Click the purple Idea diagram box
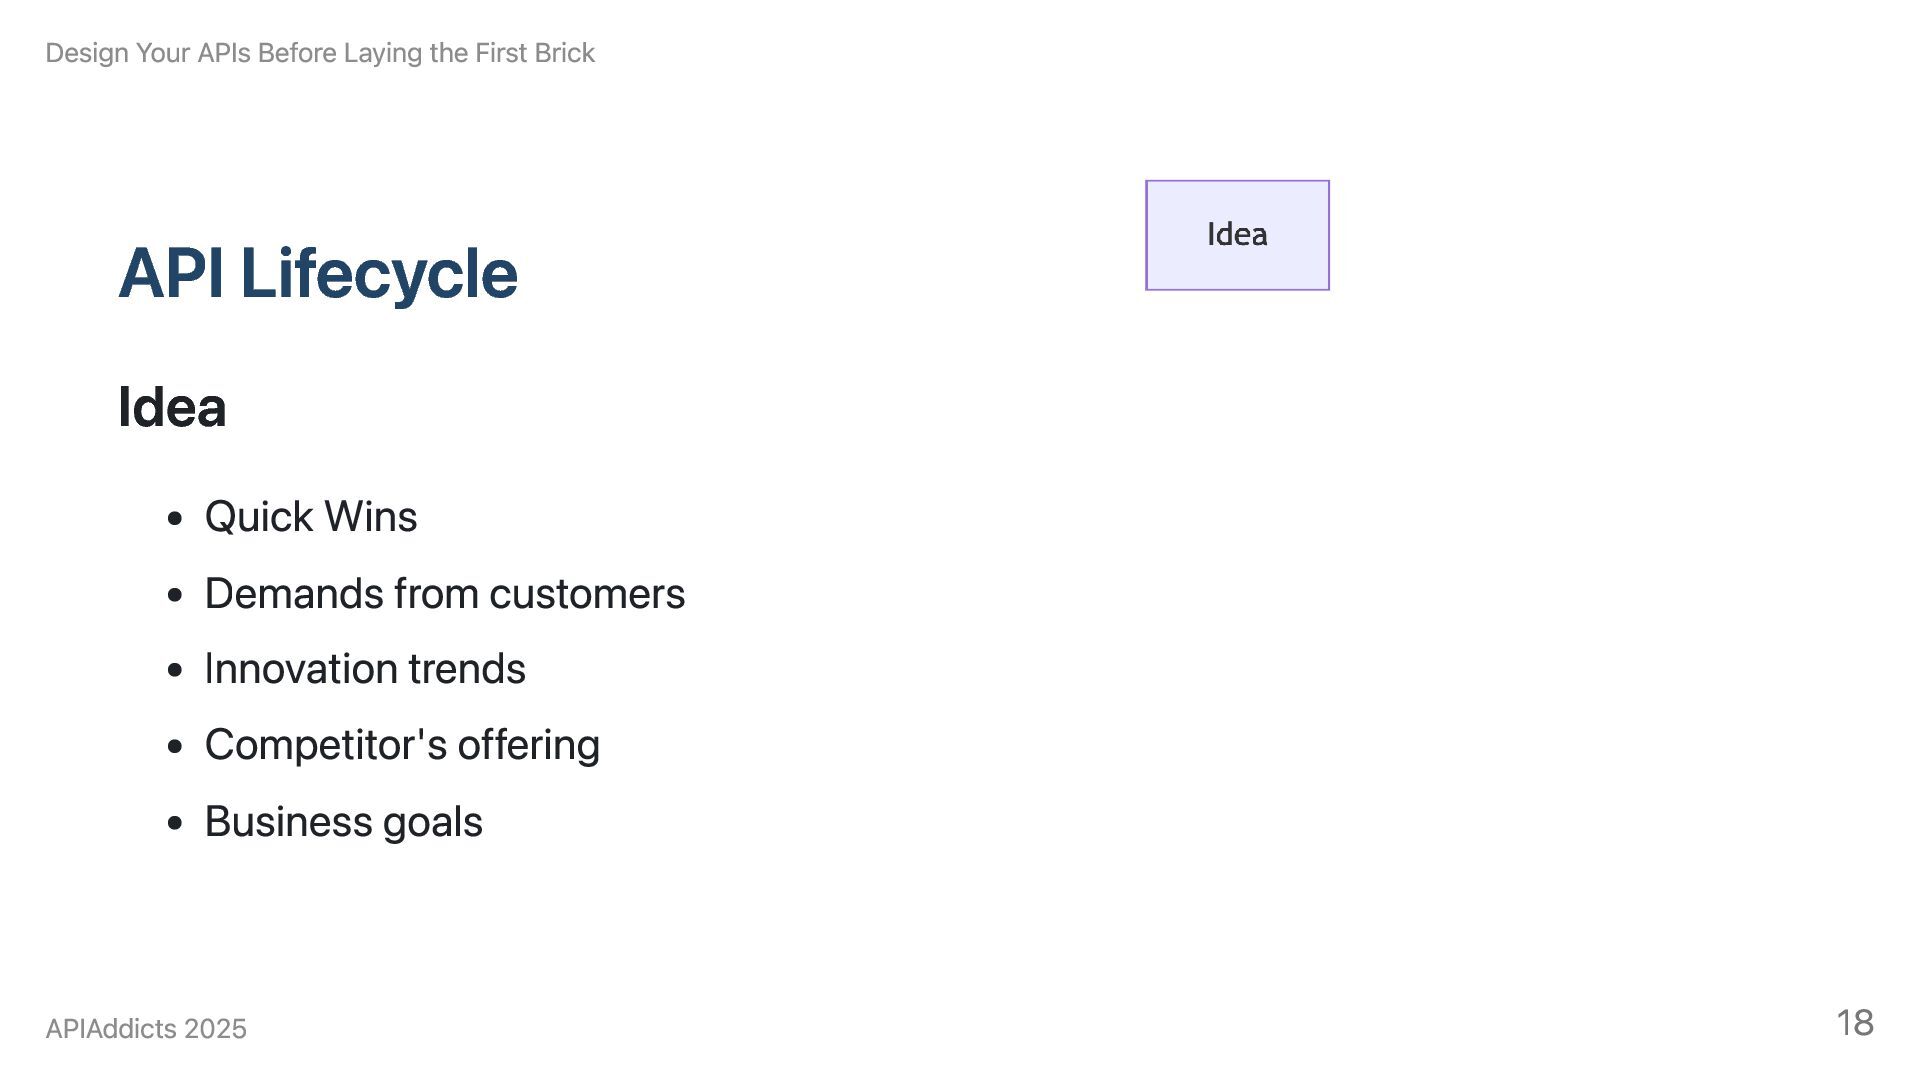The height and width of the screenshot is (1080, 1920). click(1237, 235)
